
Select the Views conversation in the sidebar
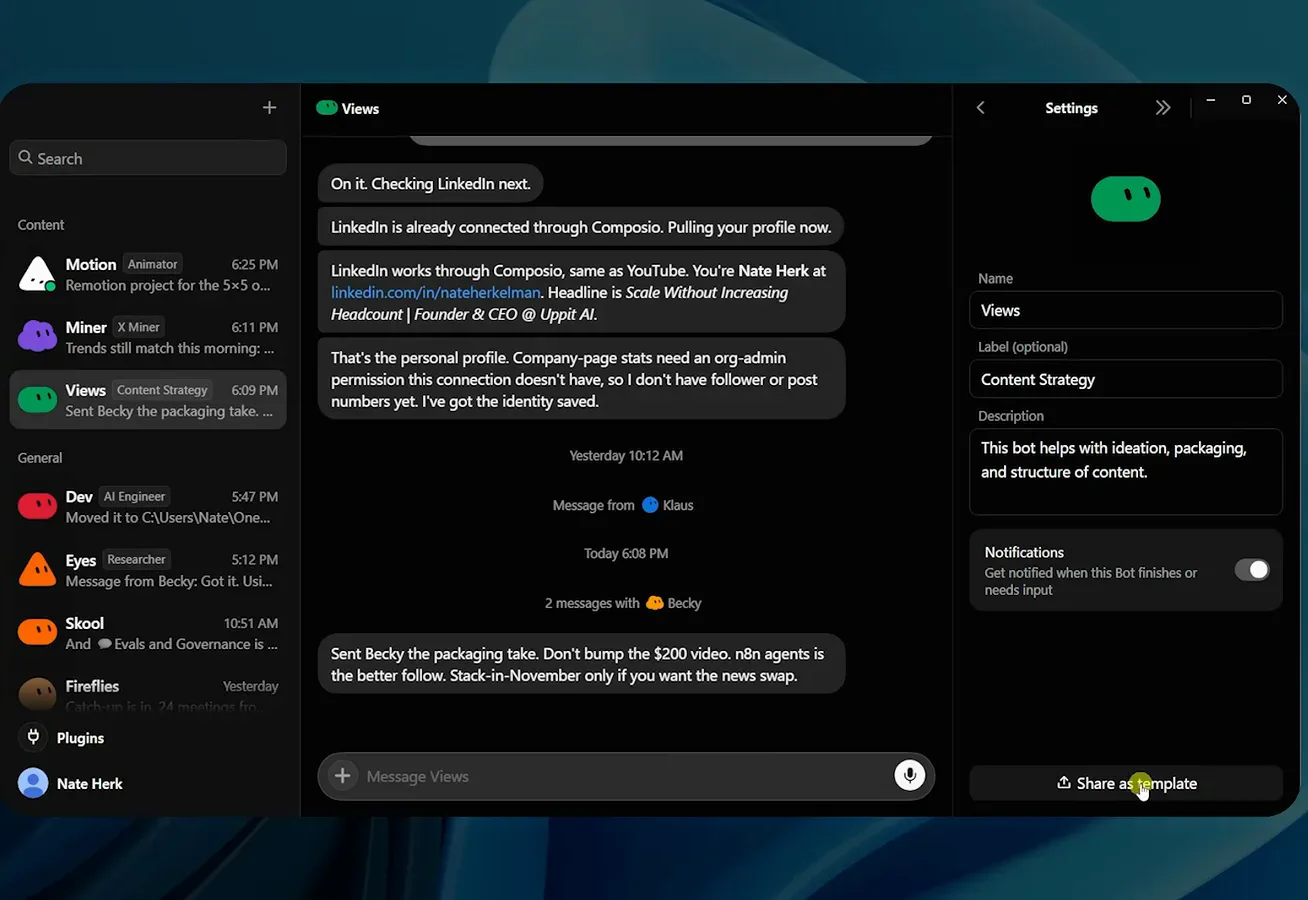(x=148, y=400)
